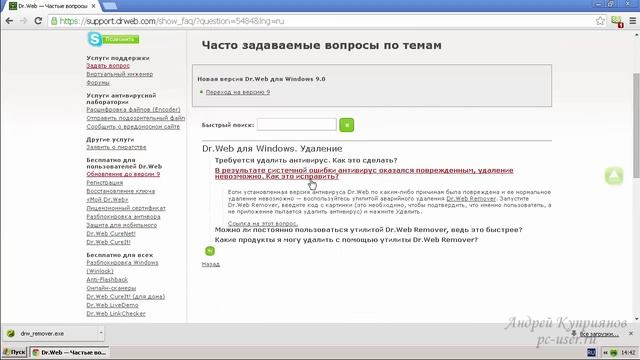Click the Dr.Web taskbar window button
Screen dimensions: 640x360
point(69,352)
